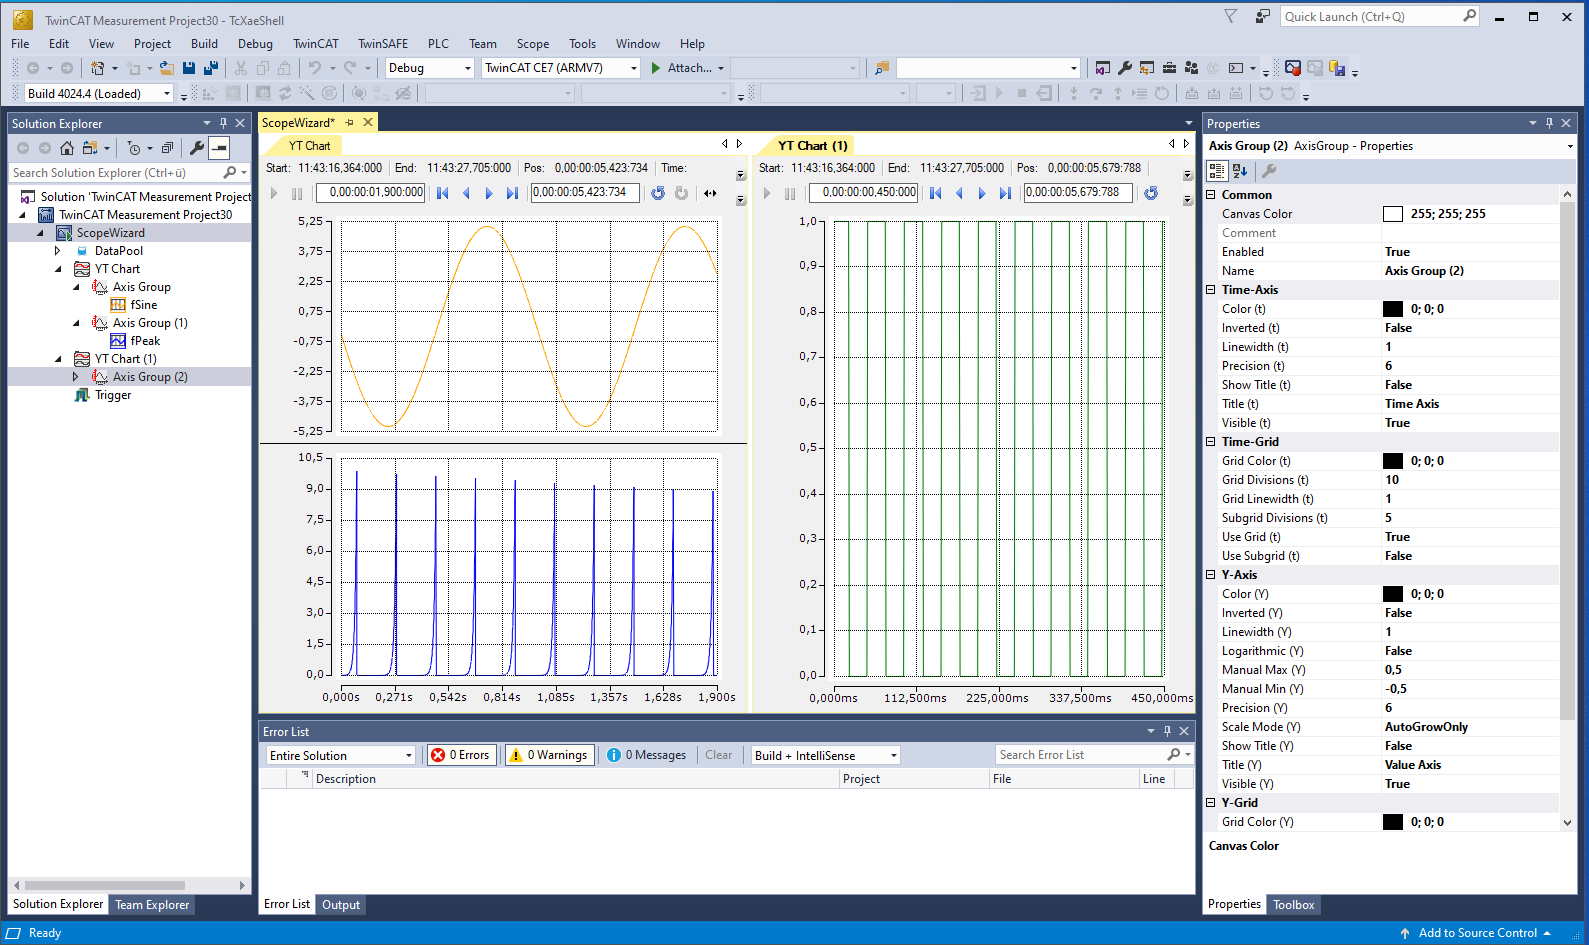This screenshot has height=945, width=1589.
Task: Toggle the 0 Messages filter button
Action: coord(647,755)
